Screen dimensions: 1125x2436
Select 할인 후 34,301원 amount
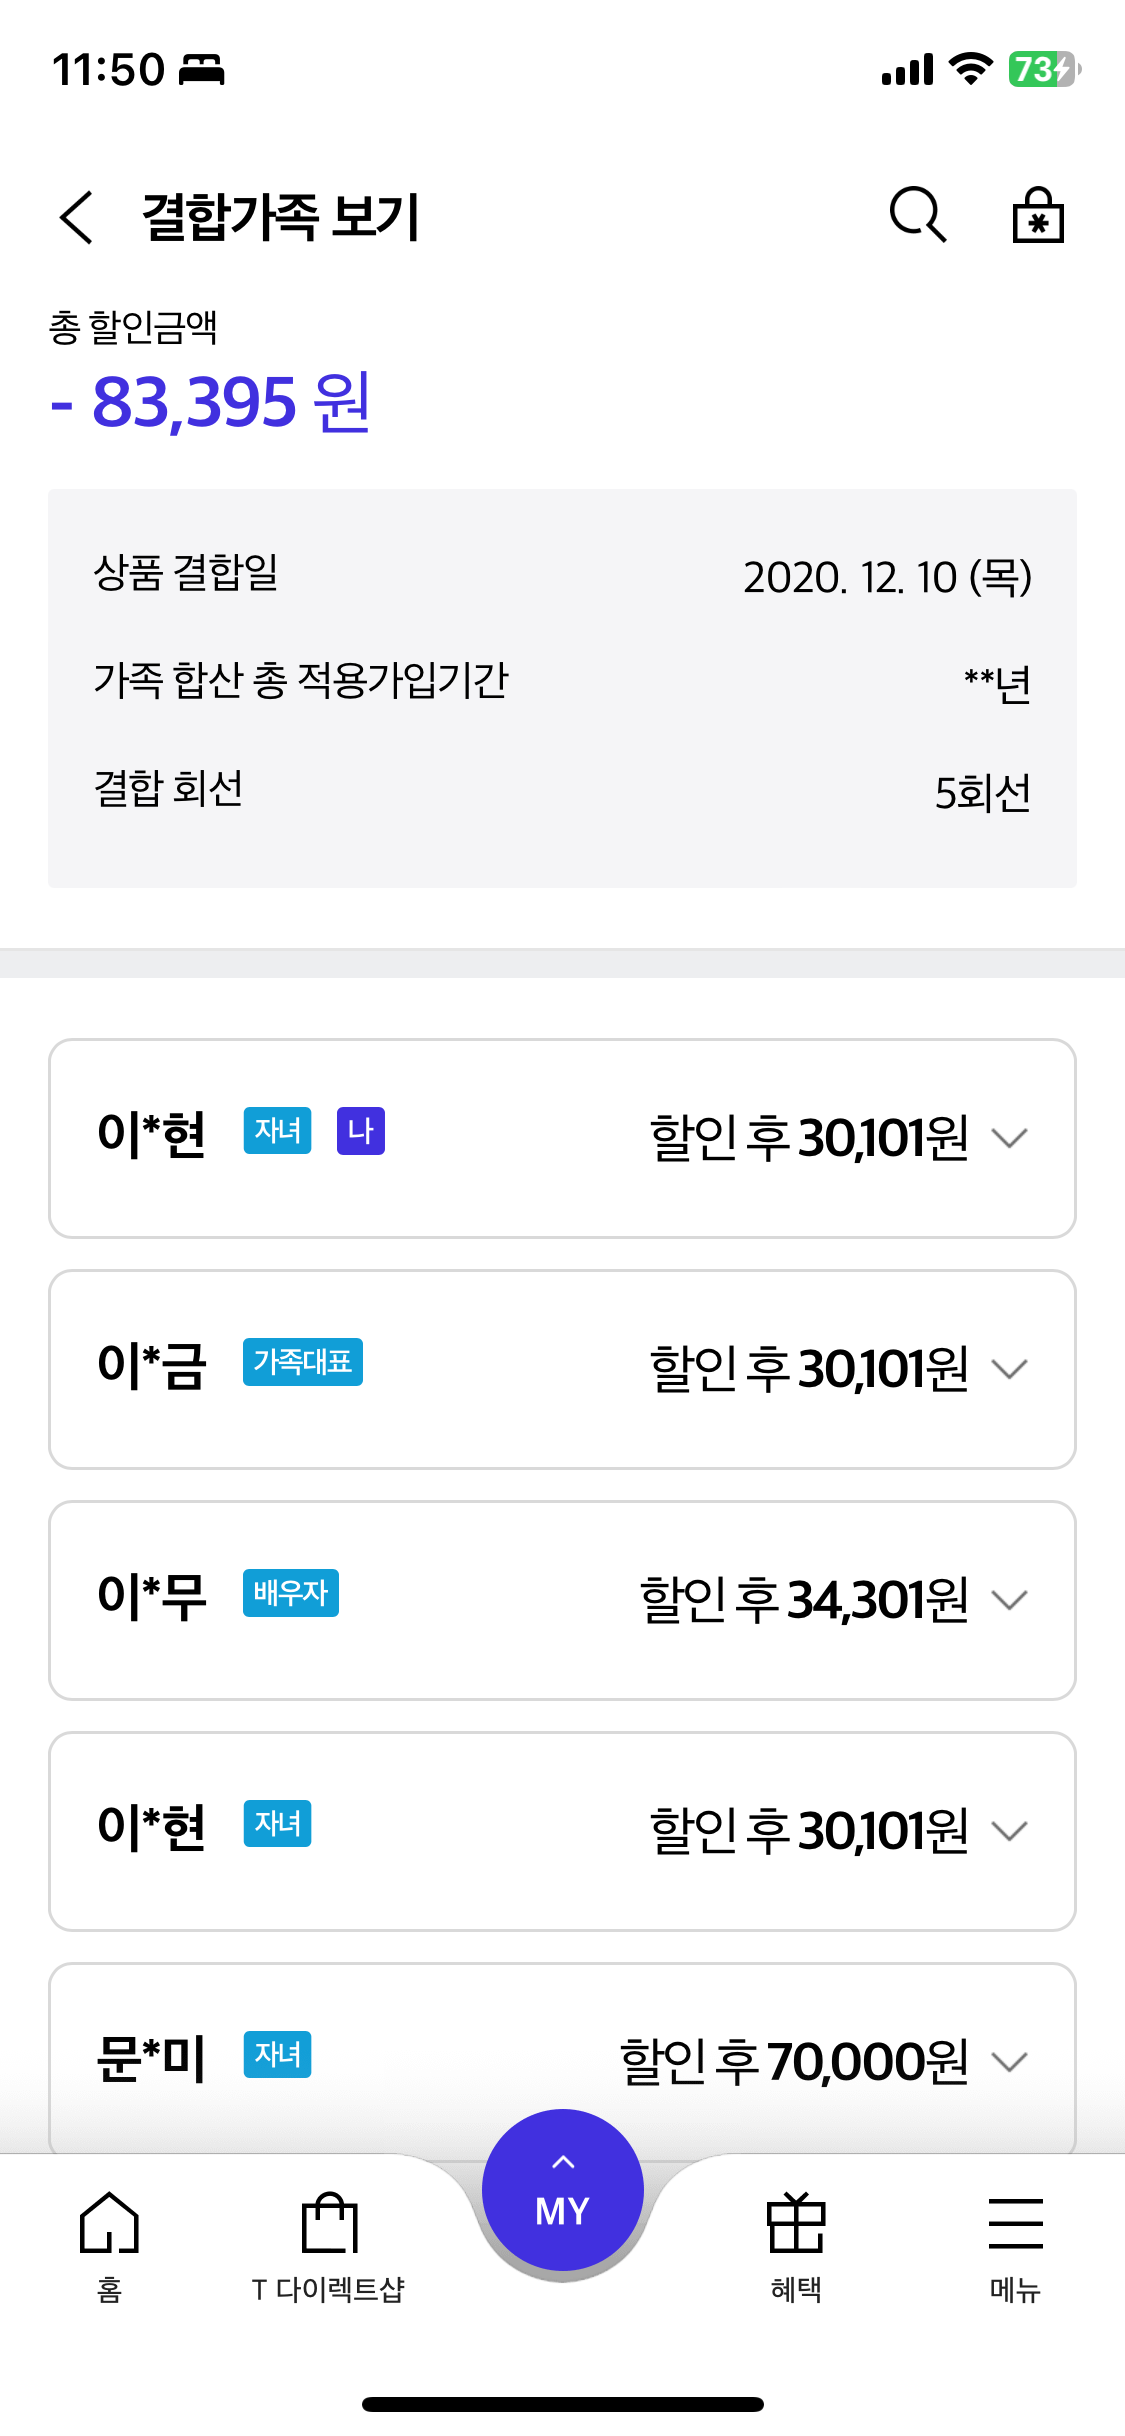point(804,1600)
